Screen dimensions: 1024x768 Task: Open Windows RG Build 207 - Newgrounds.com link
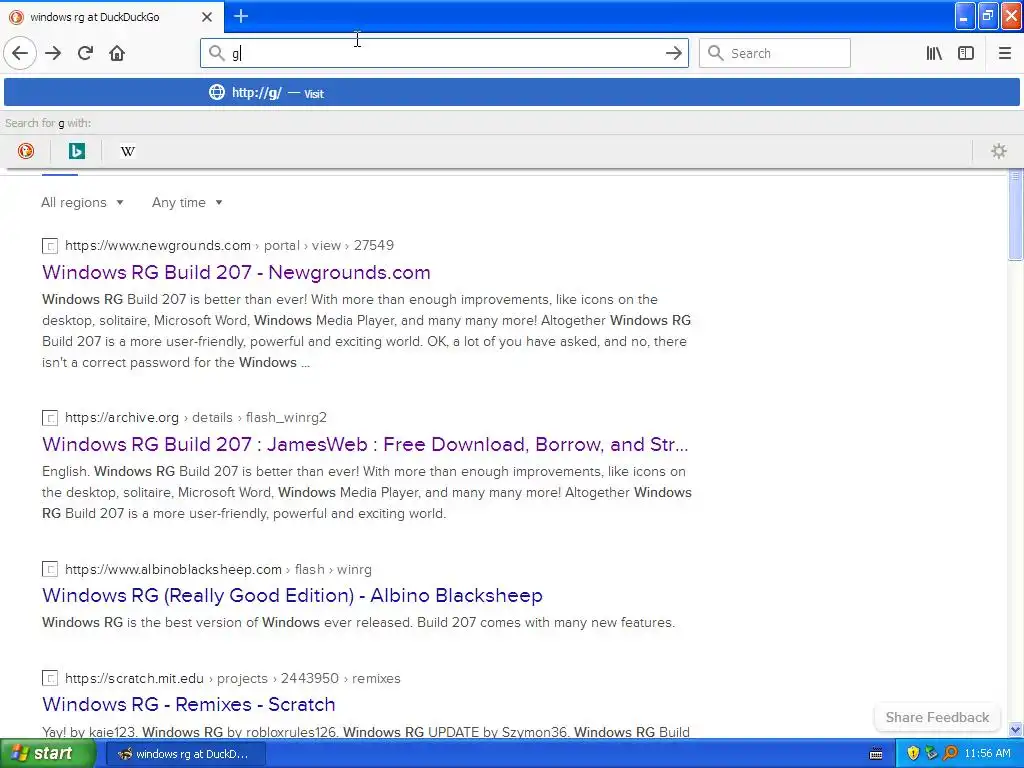pos(236,272)
